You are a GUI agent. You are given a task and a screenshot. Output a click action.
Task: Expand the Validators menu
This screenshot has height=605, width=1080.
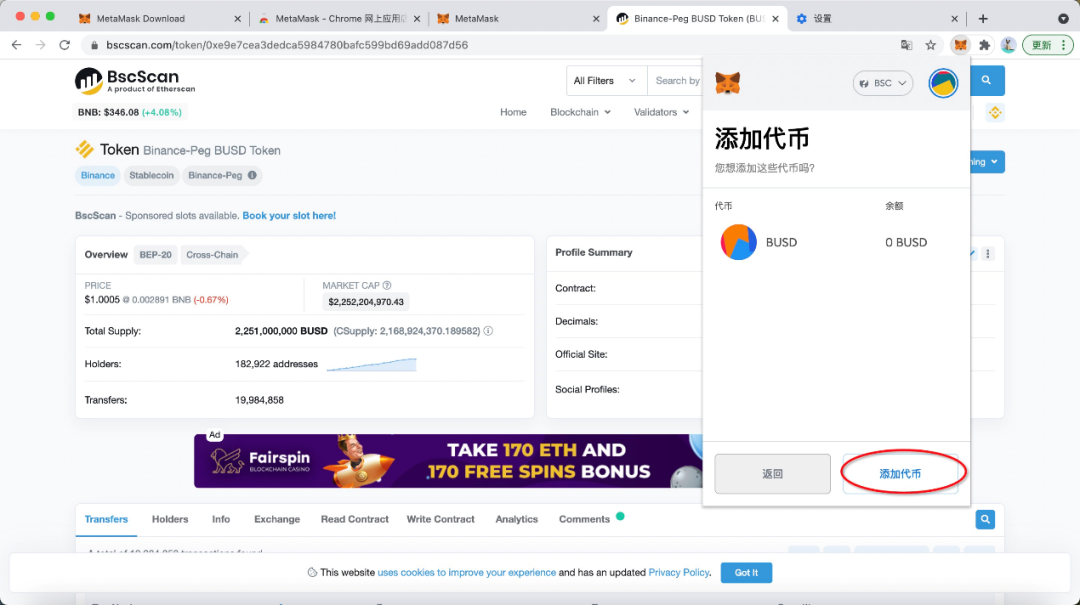(x=661, y=112)
